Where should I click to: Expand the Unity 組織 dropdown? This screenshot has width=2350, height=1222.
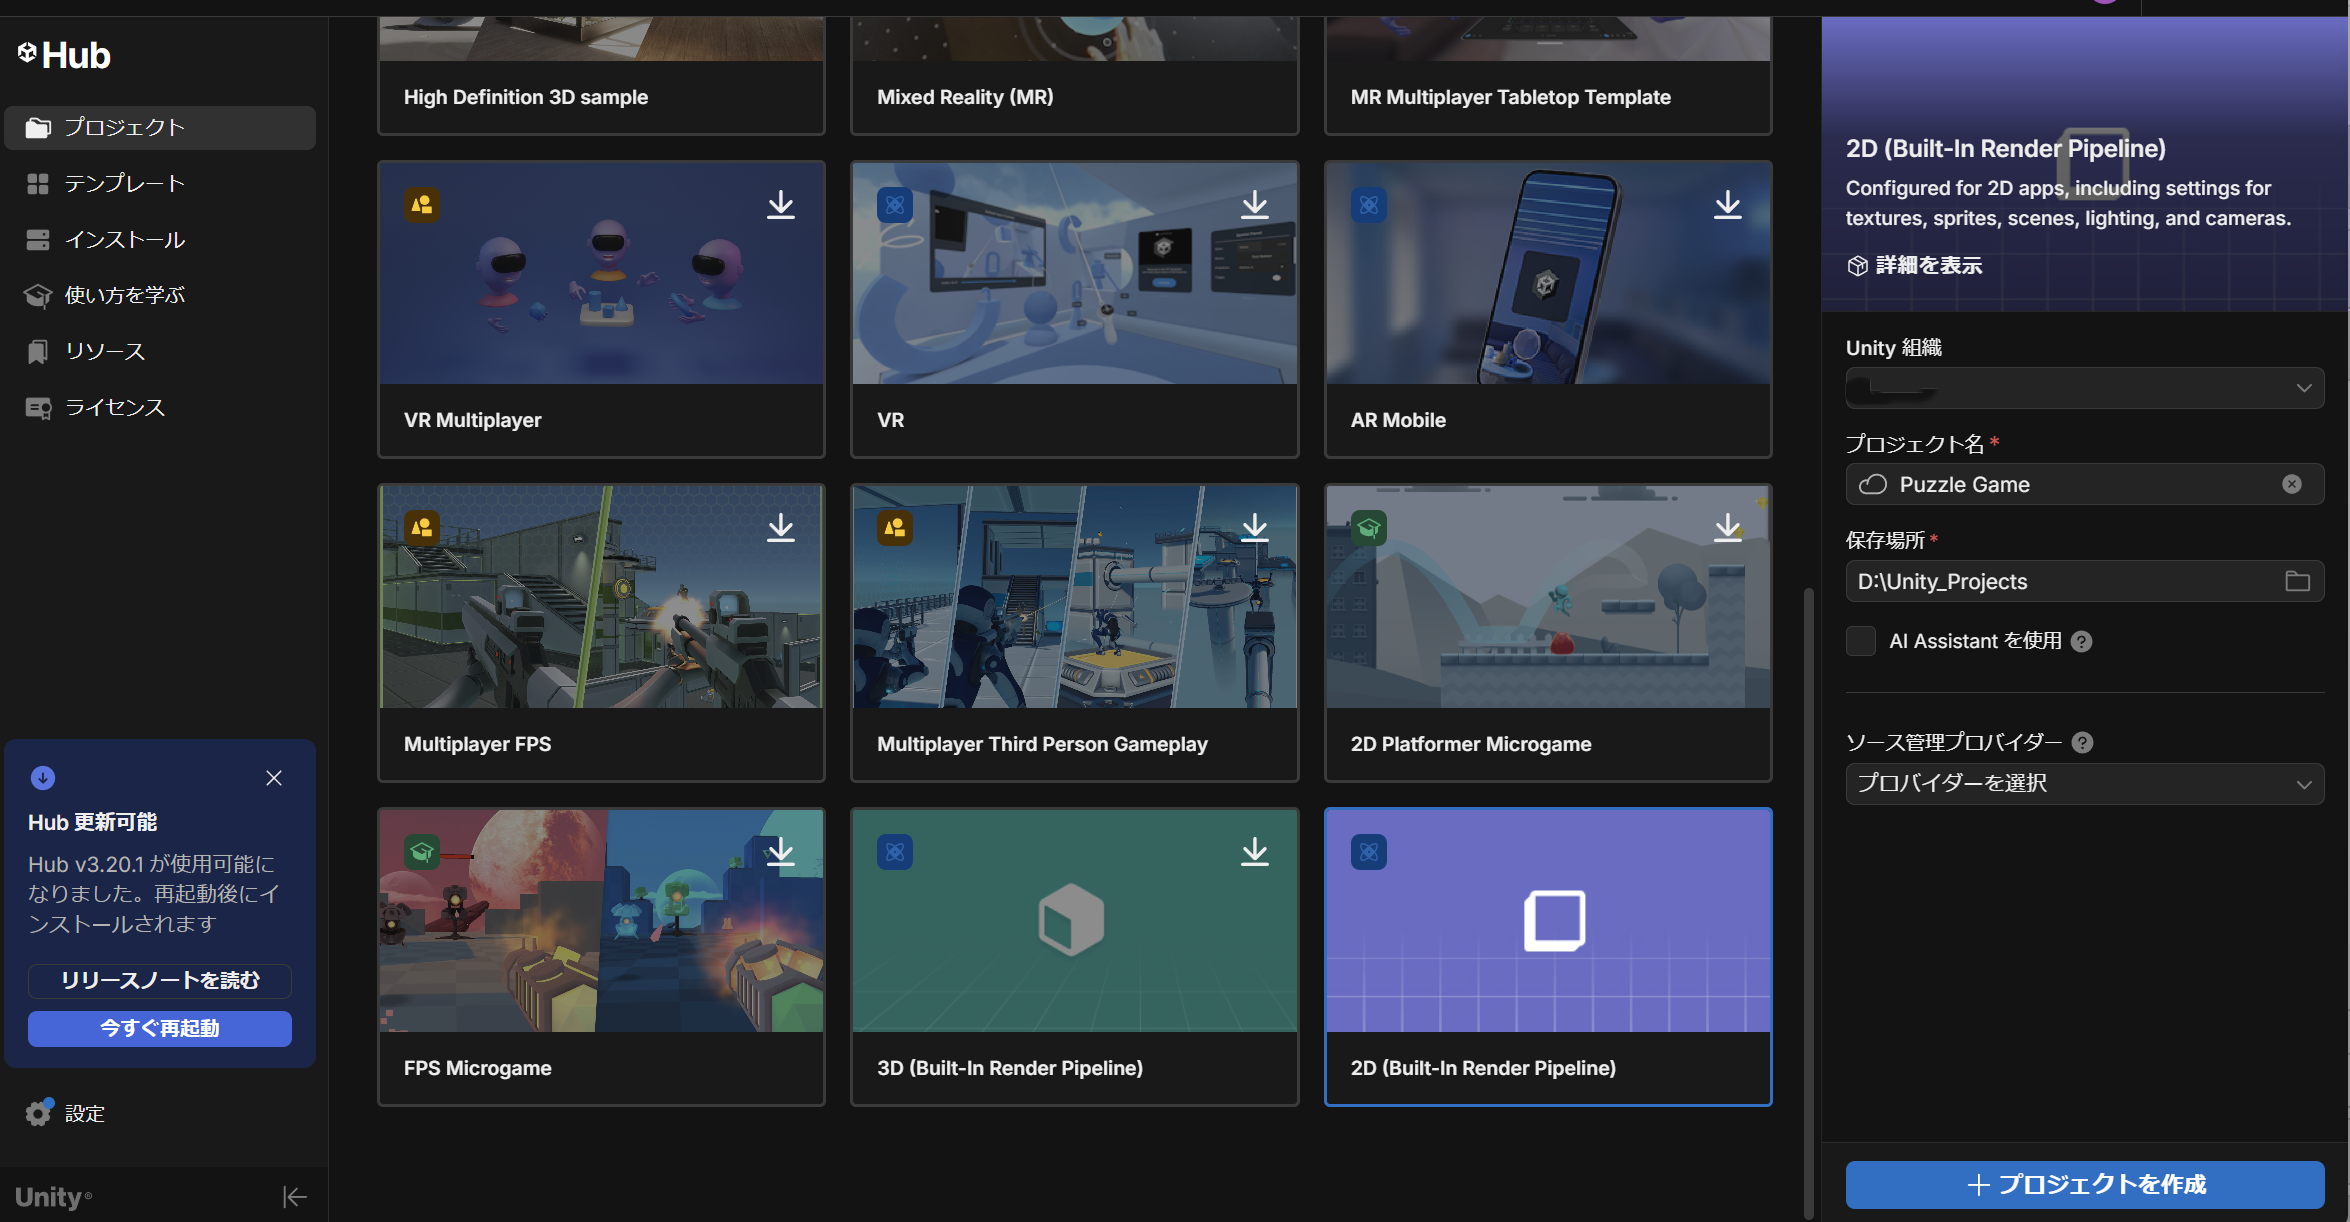[2085, 388]
